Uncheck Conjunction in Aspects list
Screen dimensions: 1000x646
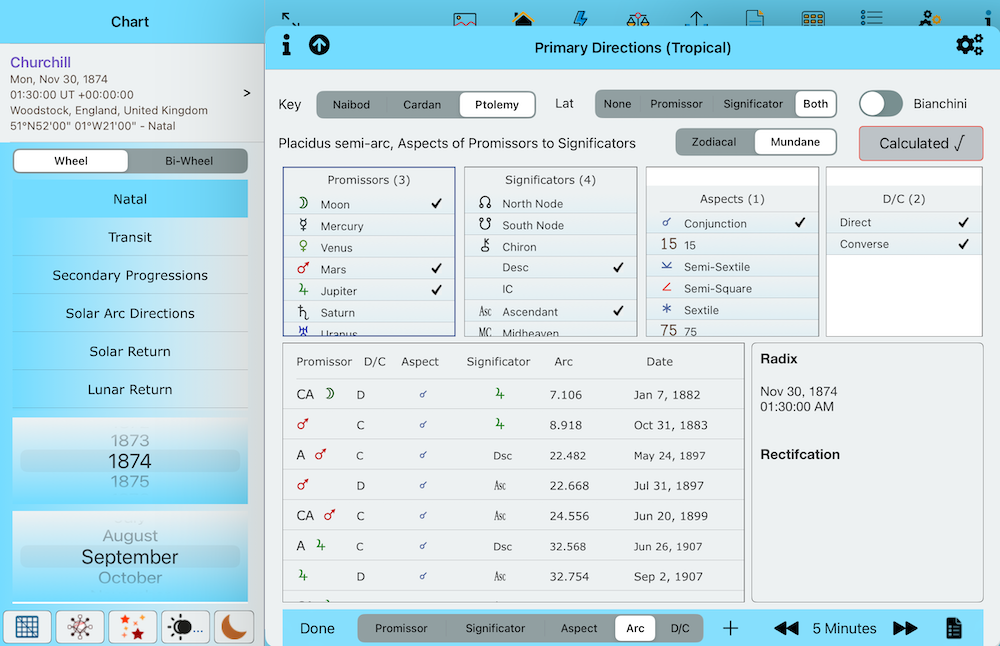point(732,224)
